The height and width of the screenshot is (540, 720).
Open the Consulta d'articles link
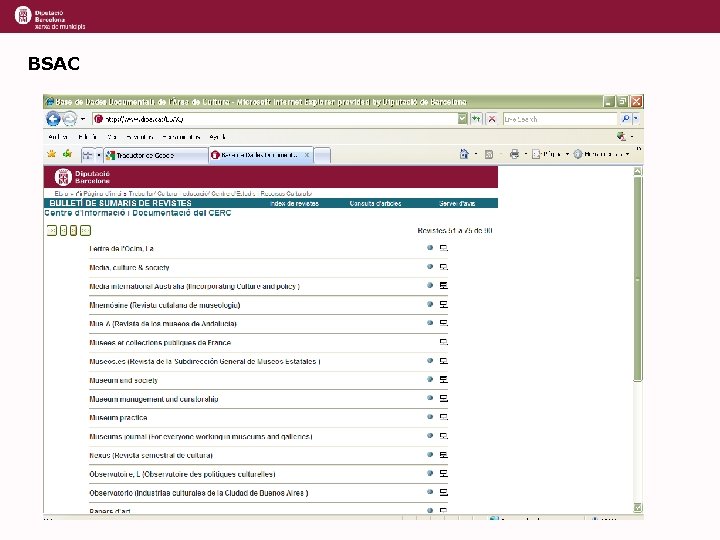point(375,203)
